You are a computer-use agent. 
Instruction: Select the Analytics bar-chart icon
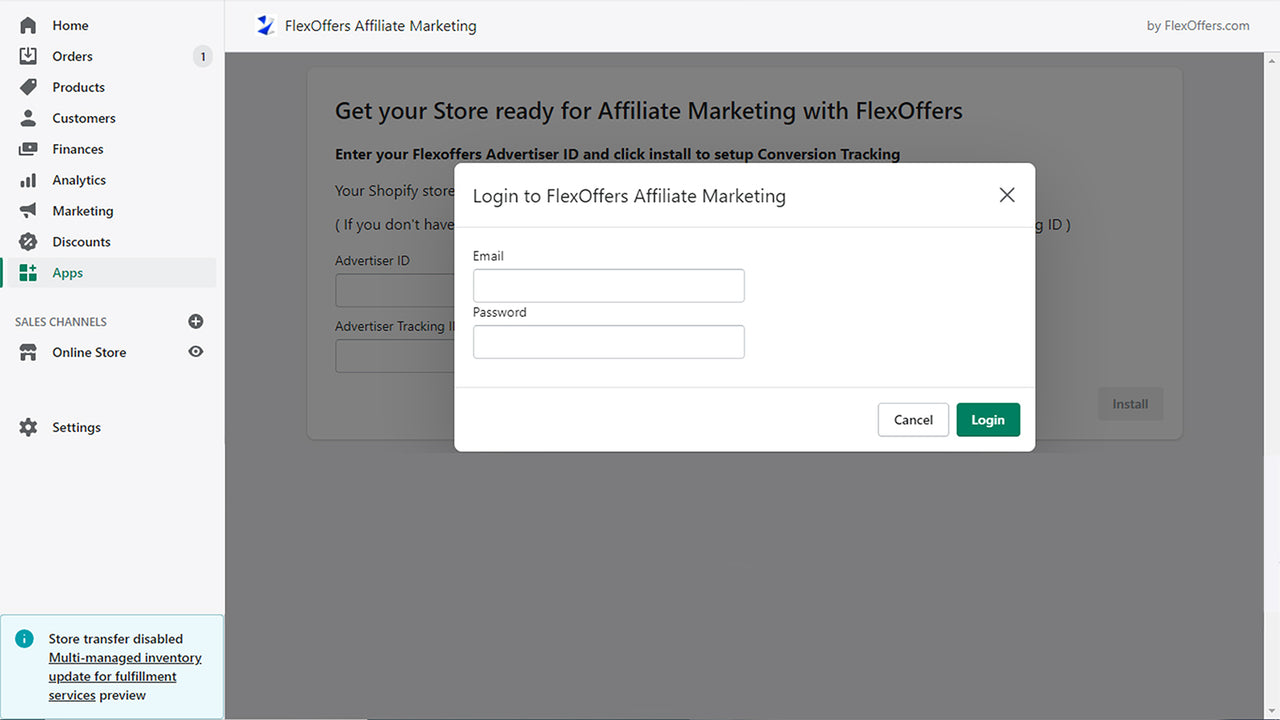pos(28,180)
